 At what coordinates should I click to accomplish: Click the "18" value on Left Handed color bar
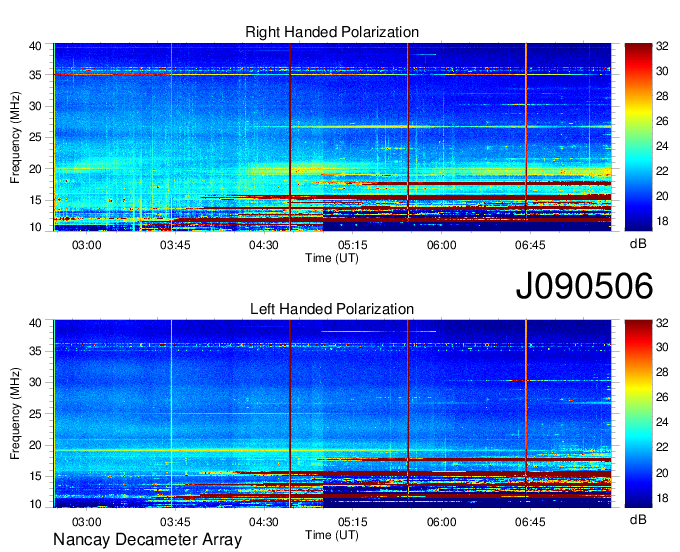click(x=662, y=498)
